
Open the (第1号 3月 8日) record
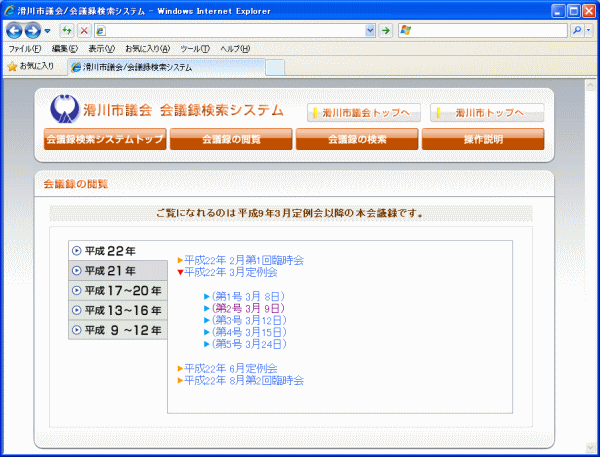coord(248,296)
